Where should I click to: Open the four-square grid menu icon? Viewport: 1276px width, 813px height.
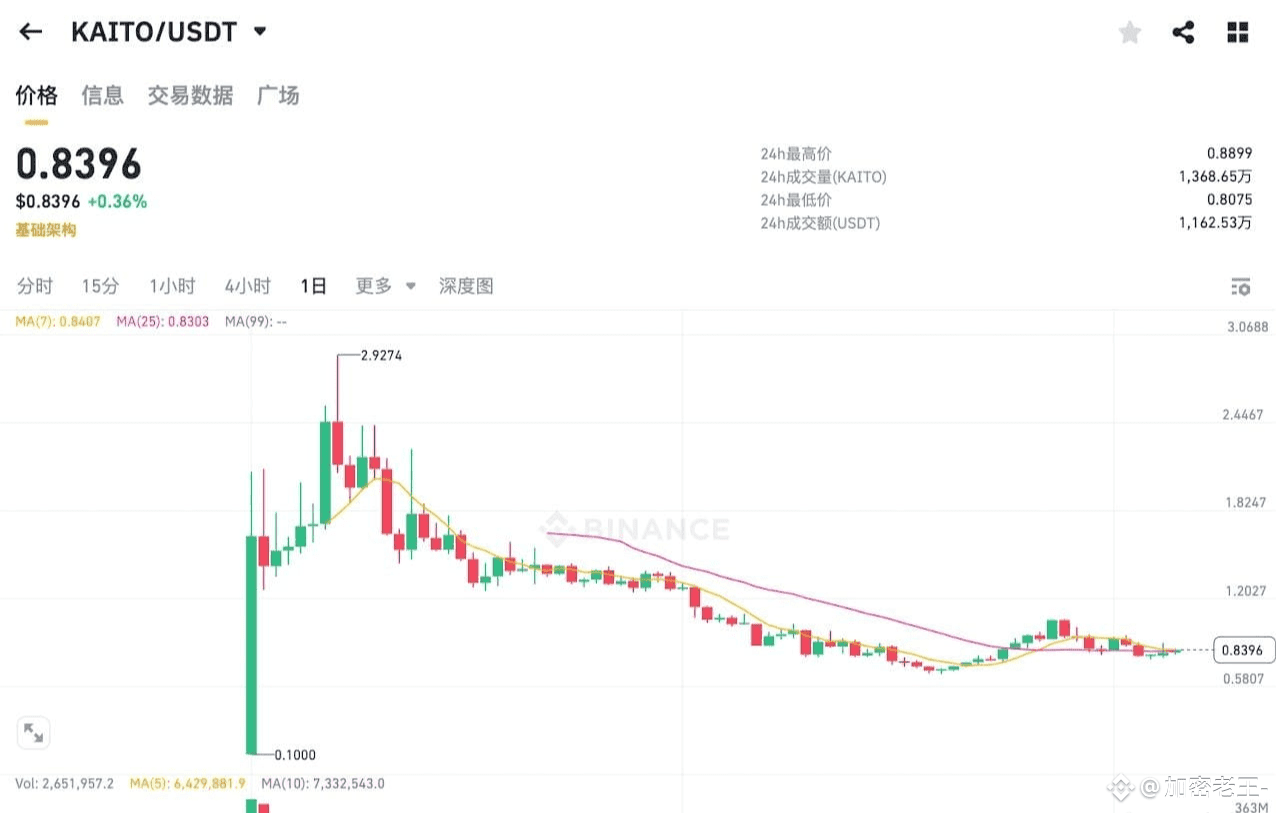point(1238,32)
